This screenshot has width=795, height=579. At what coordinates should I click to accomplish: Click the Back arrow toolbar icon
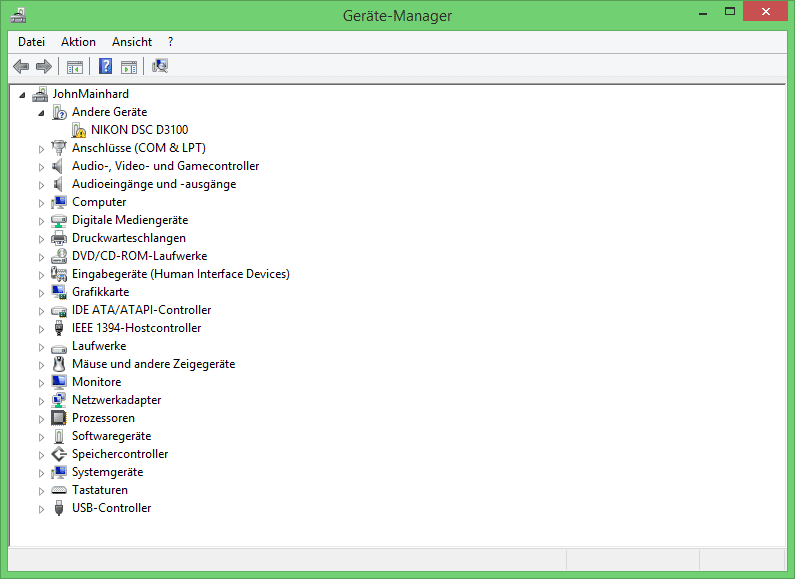21,66
